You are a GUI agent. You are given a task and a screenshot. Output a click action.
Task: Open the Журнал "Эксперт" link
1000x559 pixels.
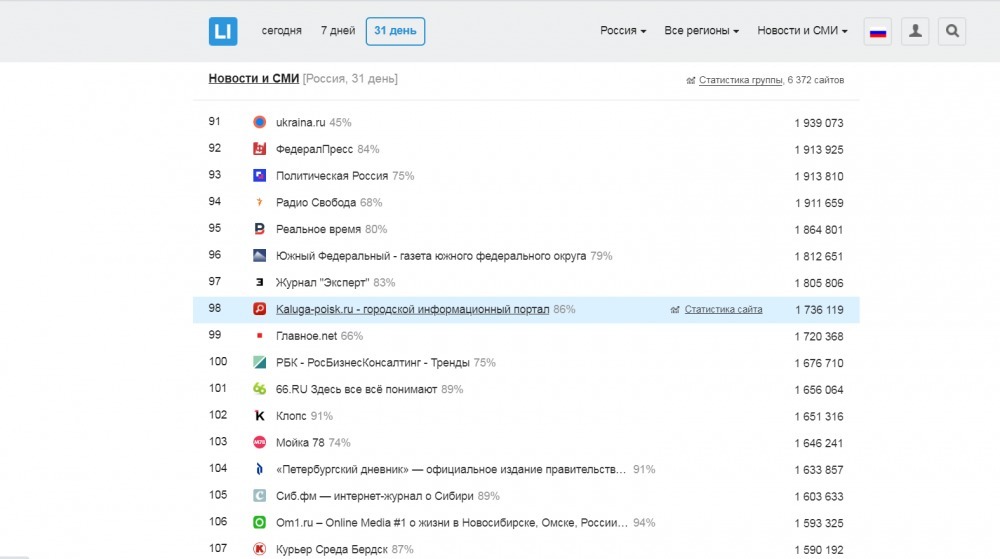(x=322, y=283)
